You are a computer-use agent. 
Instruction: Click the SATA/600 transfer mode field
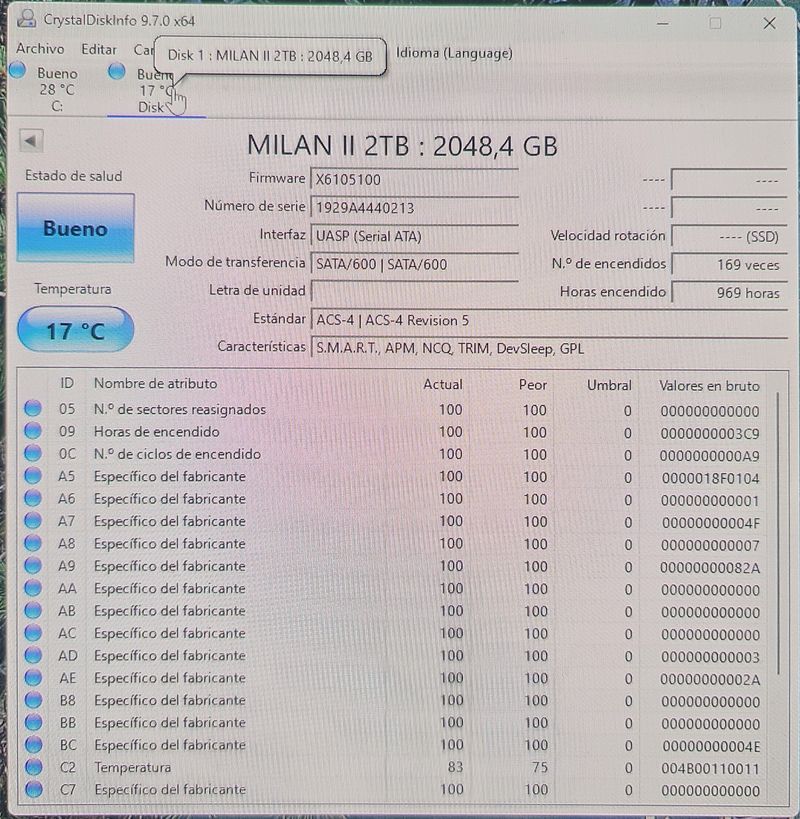(x=414, y=264)
